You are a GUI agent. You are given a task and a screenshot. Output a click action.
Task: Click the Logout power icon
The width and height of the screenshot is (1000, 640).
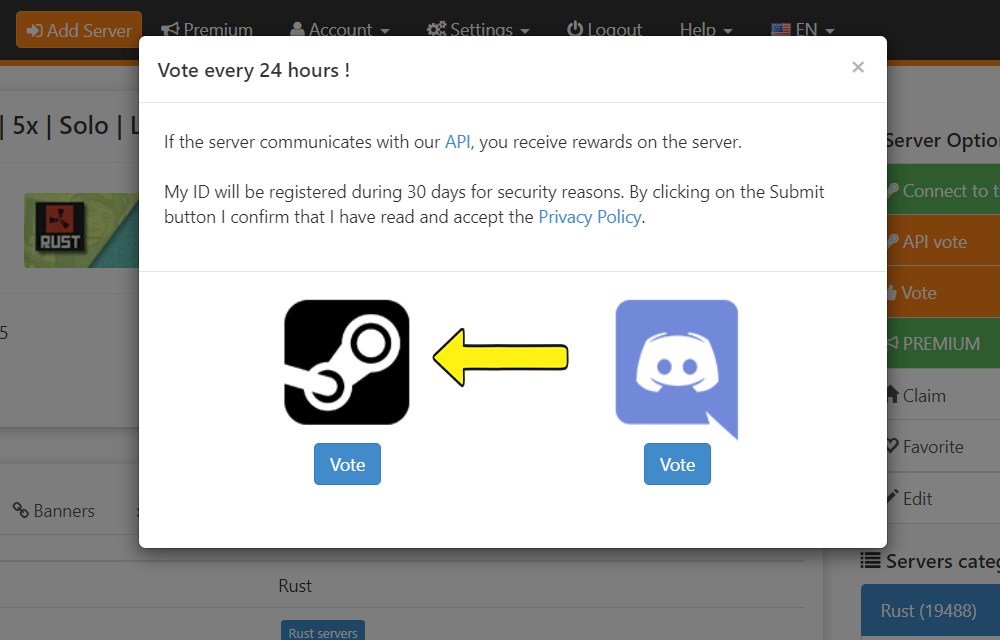[575, 29]
